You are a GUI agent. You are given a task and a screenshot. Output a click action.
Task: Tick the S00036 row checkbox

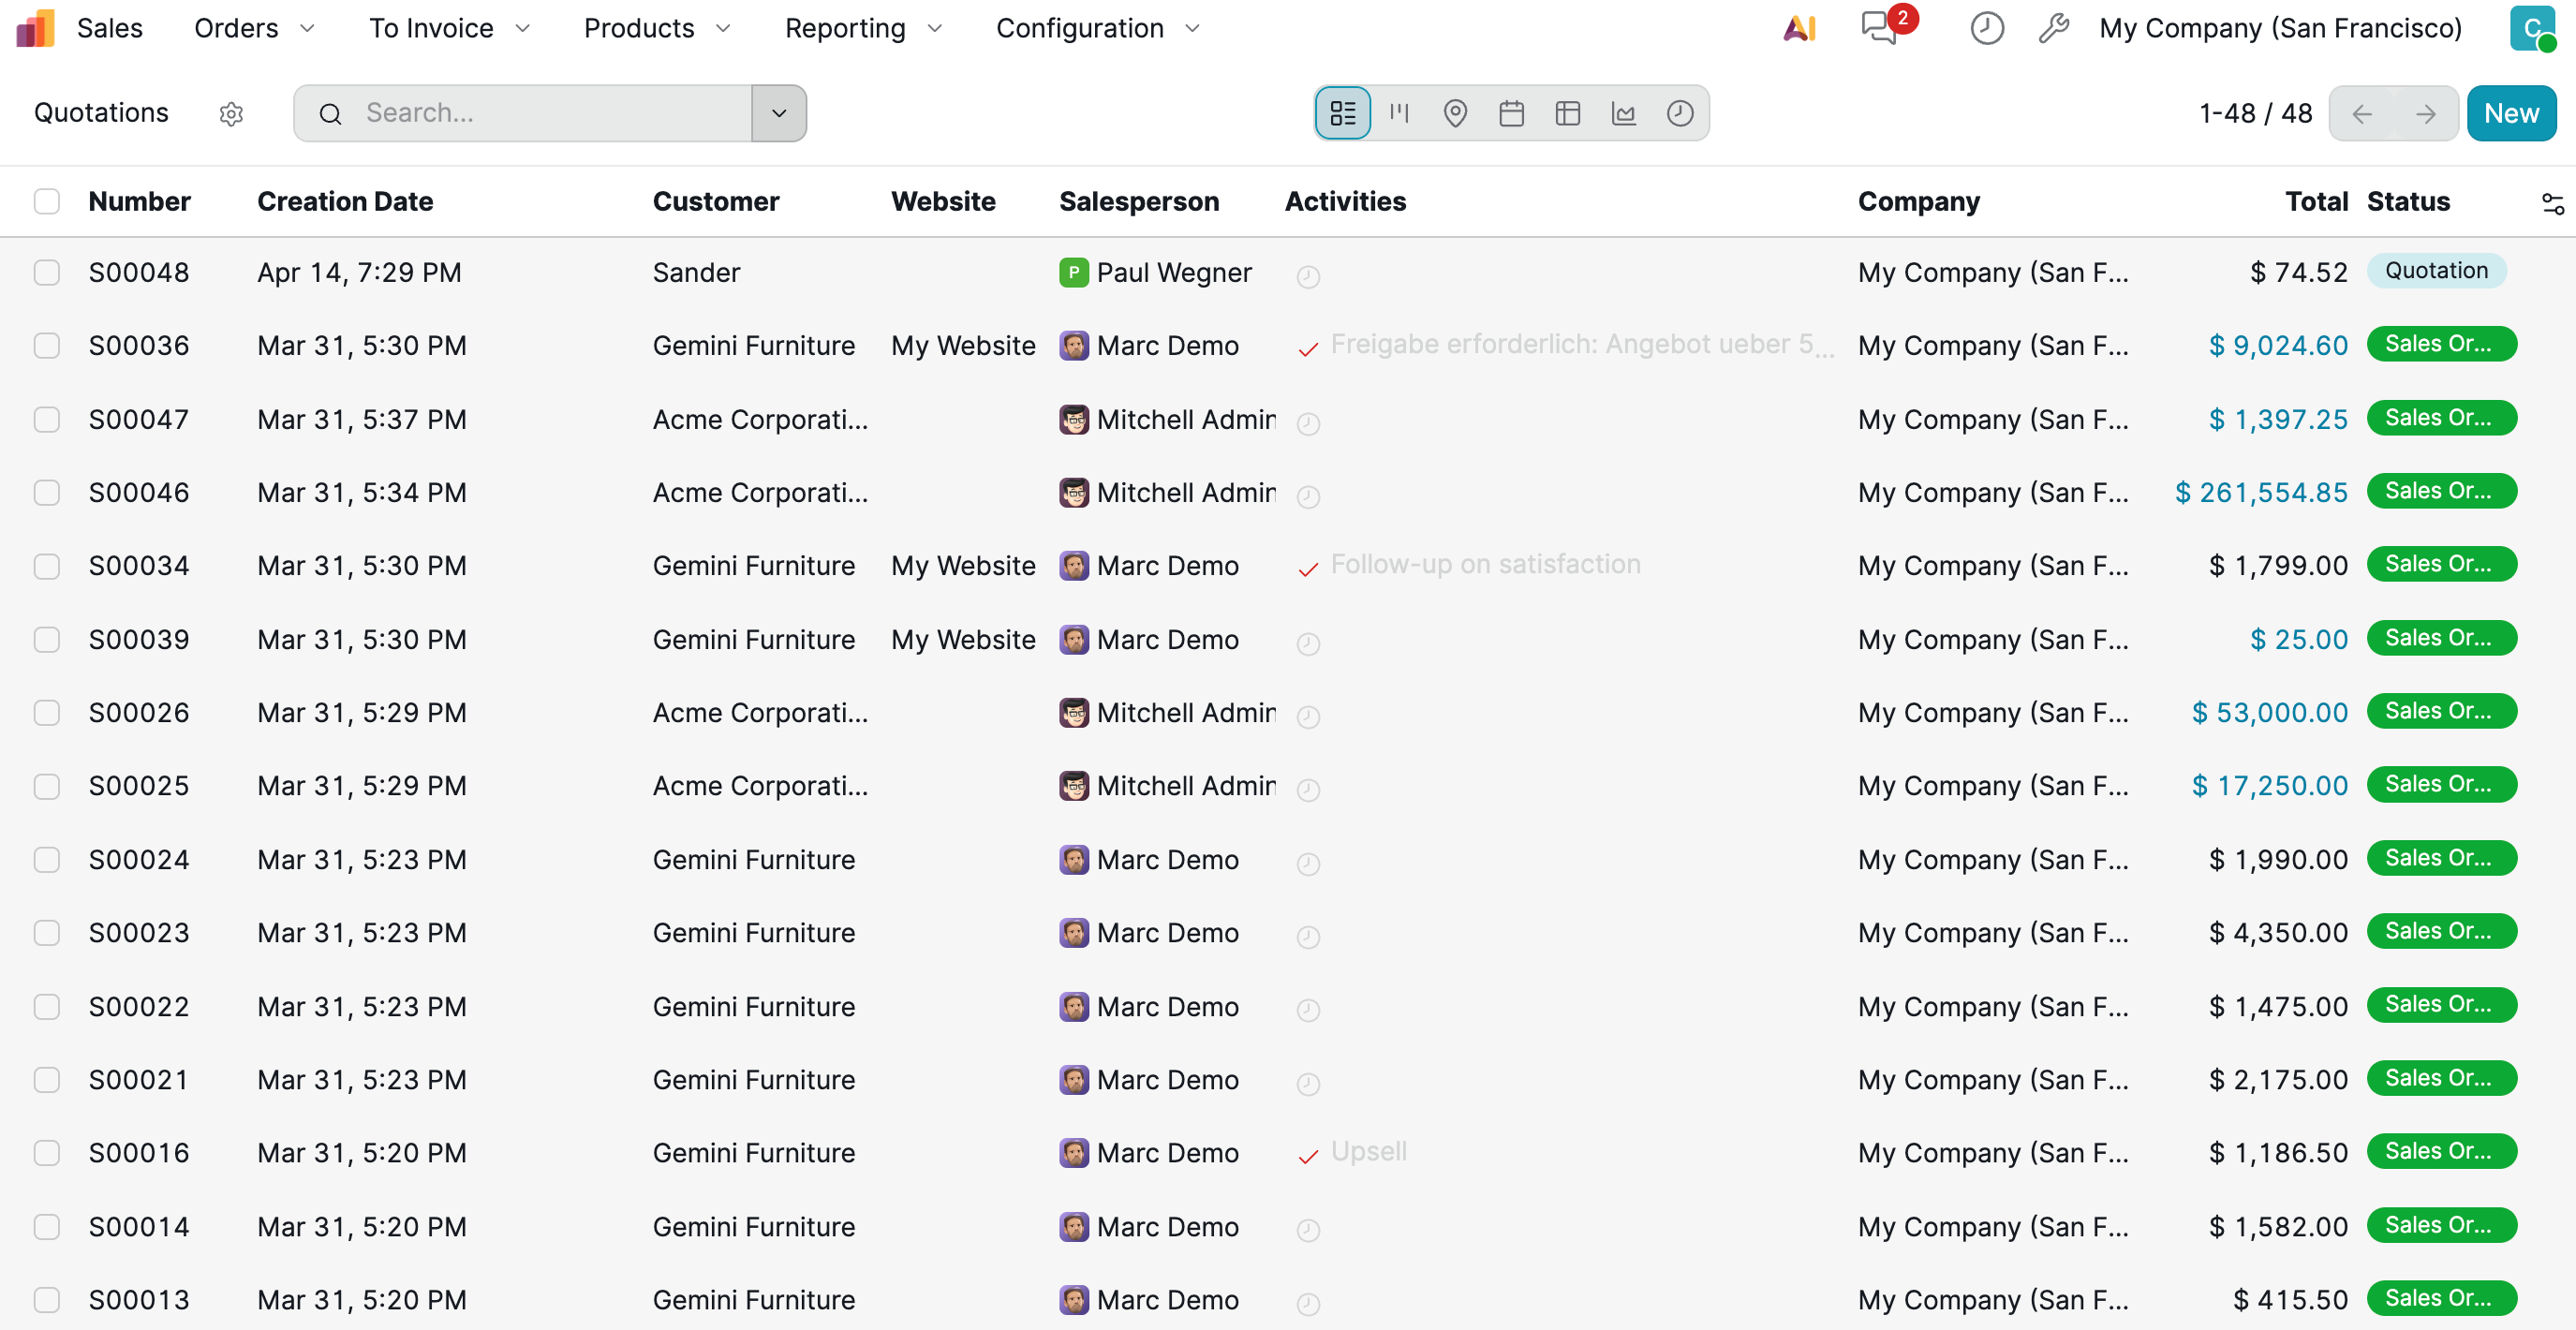(x=47, y=346)
